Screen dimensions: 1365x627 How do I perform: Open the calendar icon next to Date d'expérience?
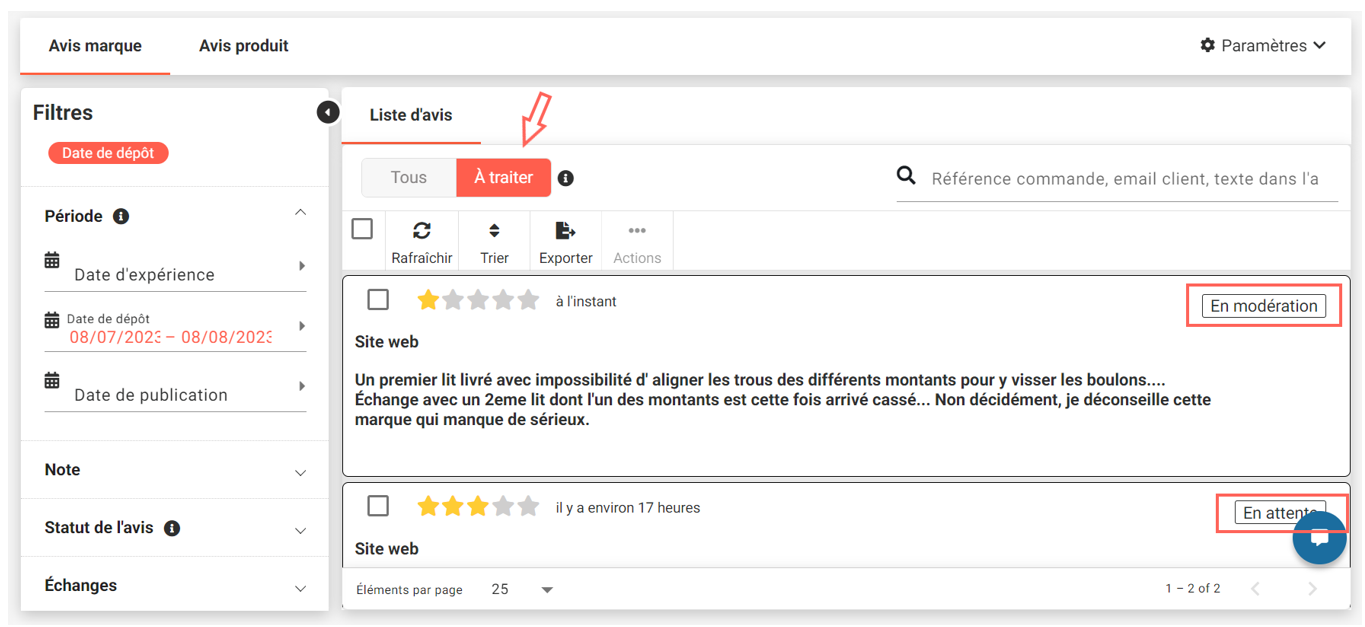tap(52, 259)
